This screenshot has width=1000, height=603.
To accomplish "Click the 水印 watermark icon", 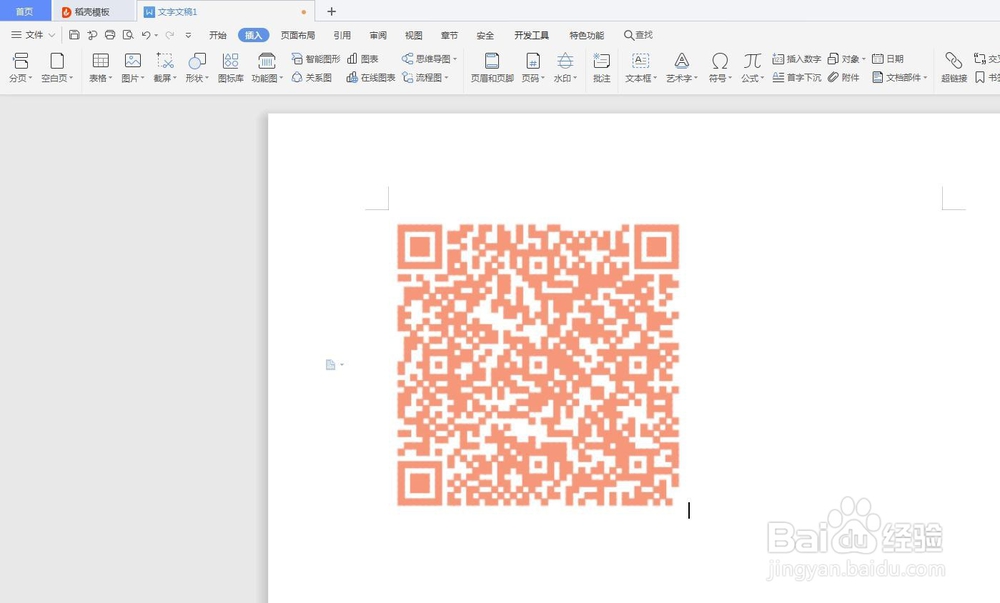I will coord(565,61).
